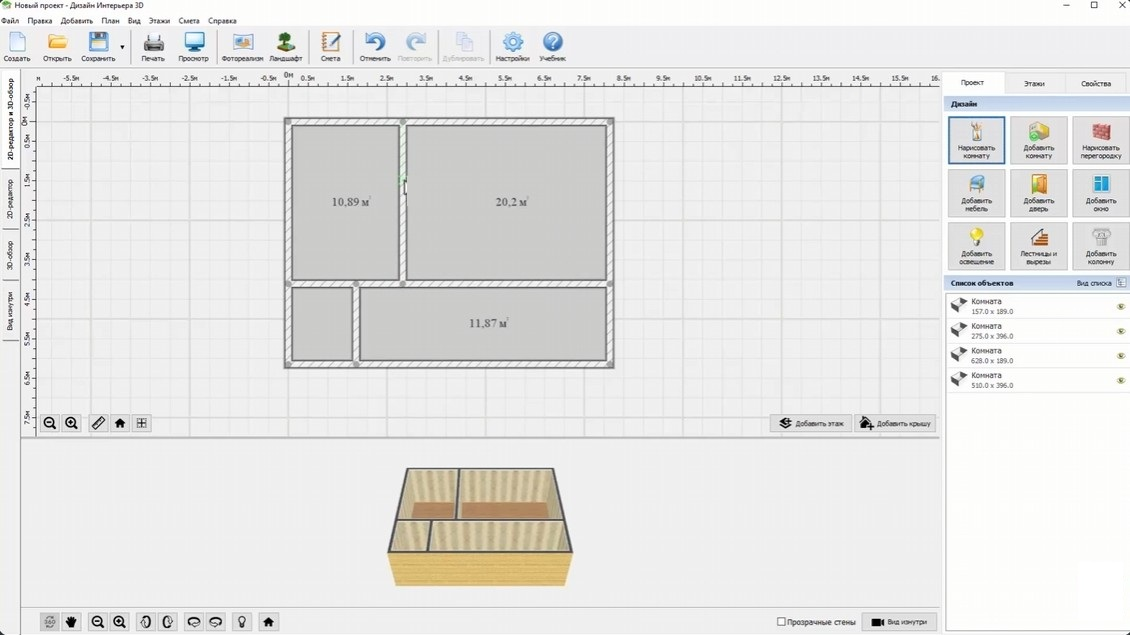Open Фотореализм rendering from the toolbar
Image resolution: width=1130 pixels, height=635 pixels.
click(242, 47)
